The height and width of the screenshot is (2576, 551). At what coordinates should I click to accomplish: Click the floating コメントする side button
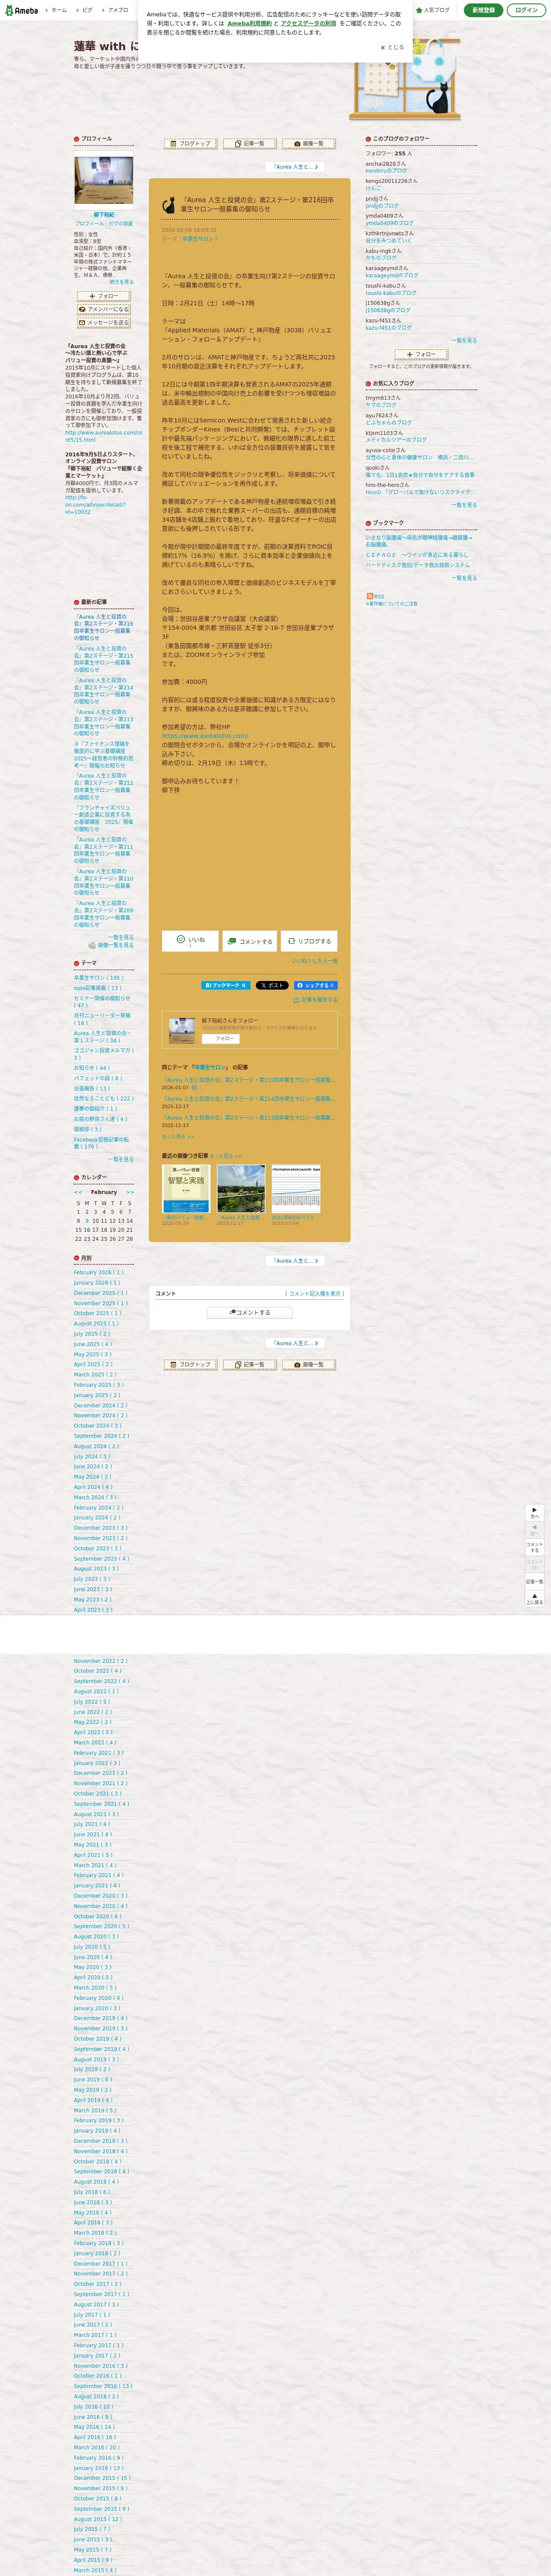point(535,1546)
